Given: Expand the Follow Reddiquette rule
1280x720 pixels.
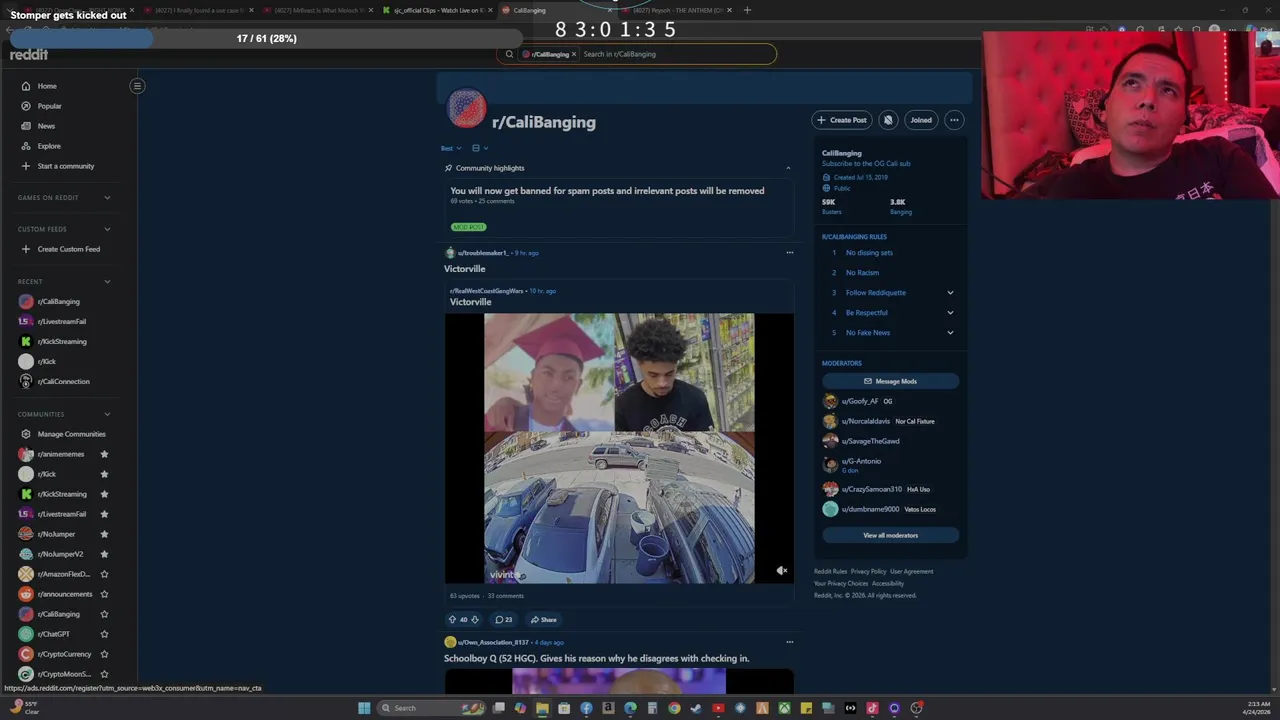Looking at the screenshot, I should [950, 293].
